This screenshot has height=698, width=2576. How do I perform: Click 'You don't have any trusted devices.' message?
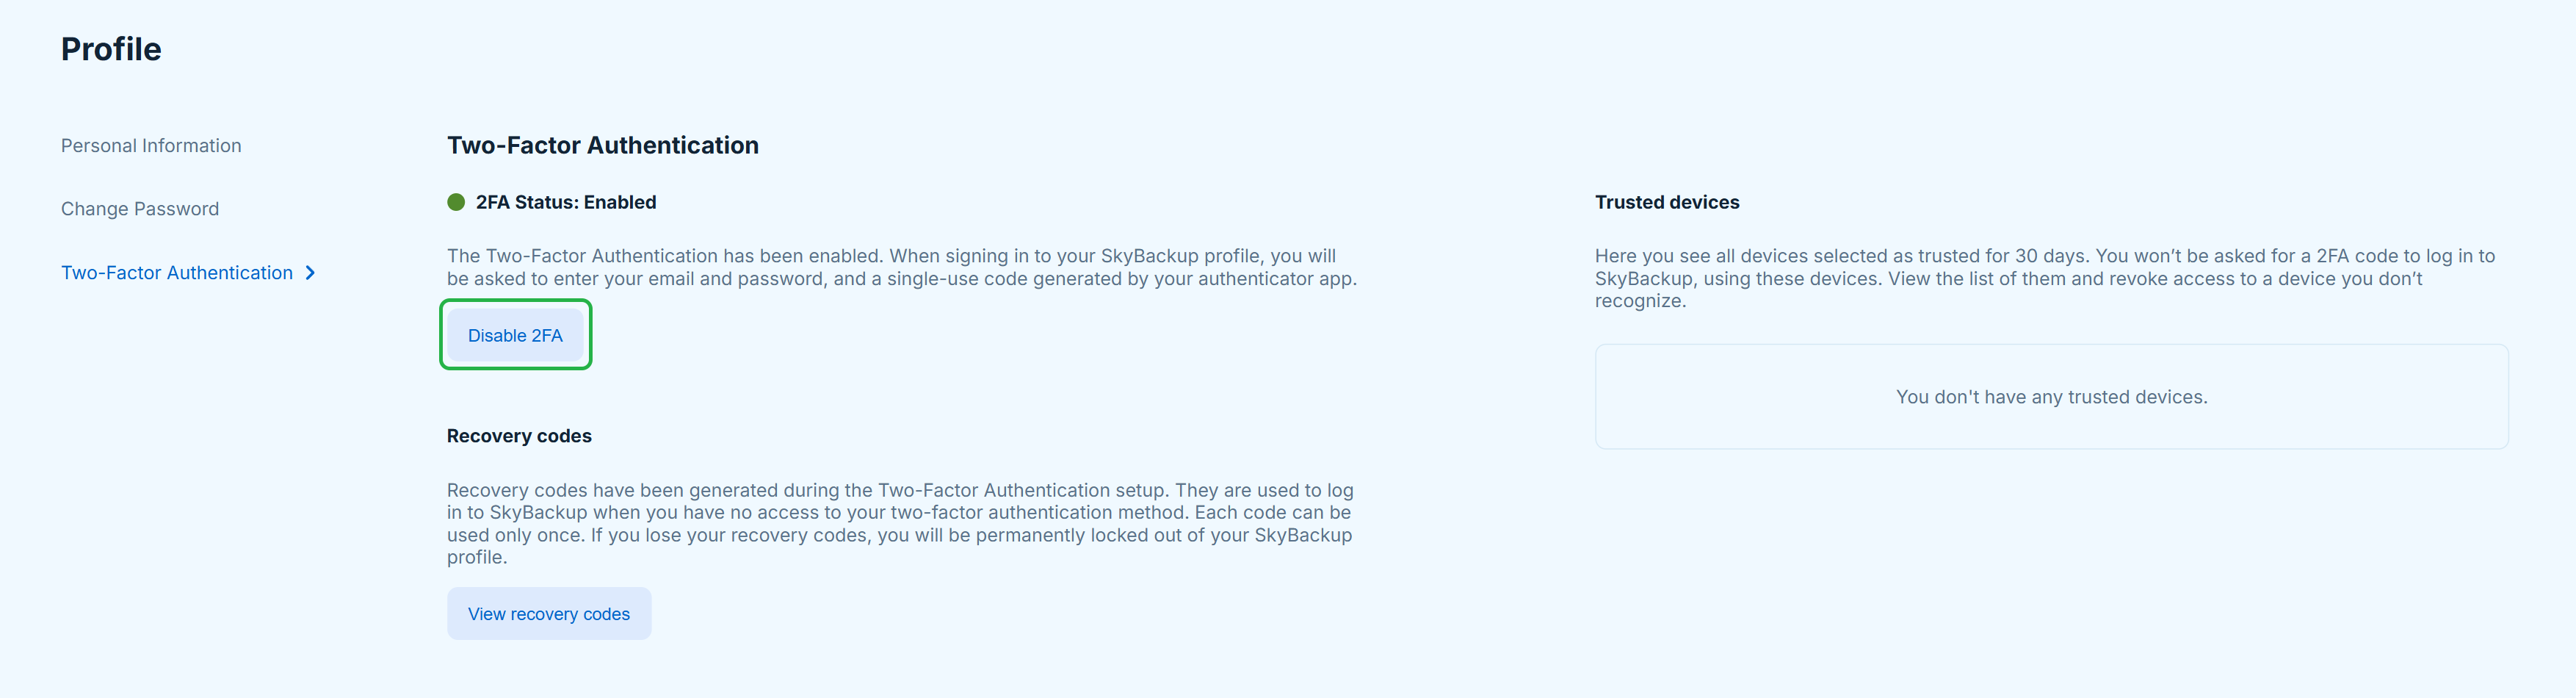point(2051,397)
